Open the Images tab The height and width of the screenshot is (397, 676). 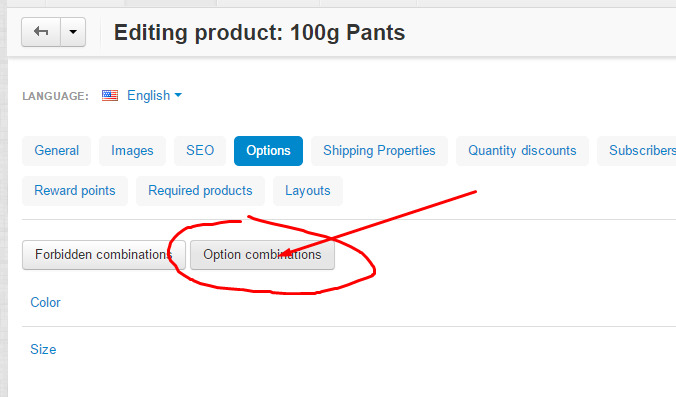(x=132, y=151)
